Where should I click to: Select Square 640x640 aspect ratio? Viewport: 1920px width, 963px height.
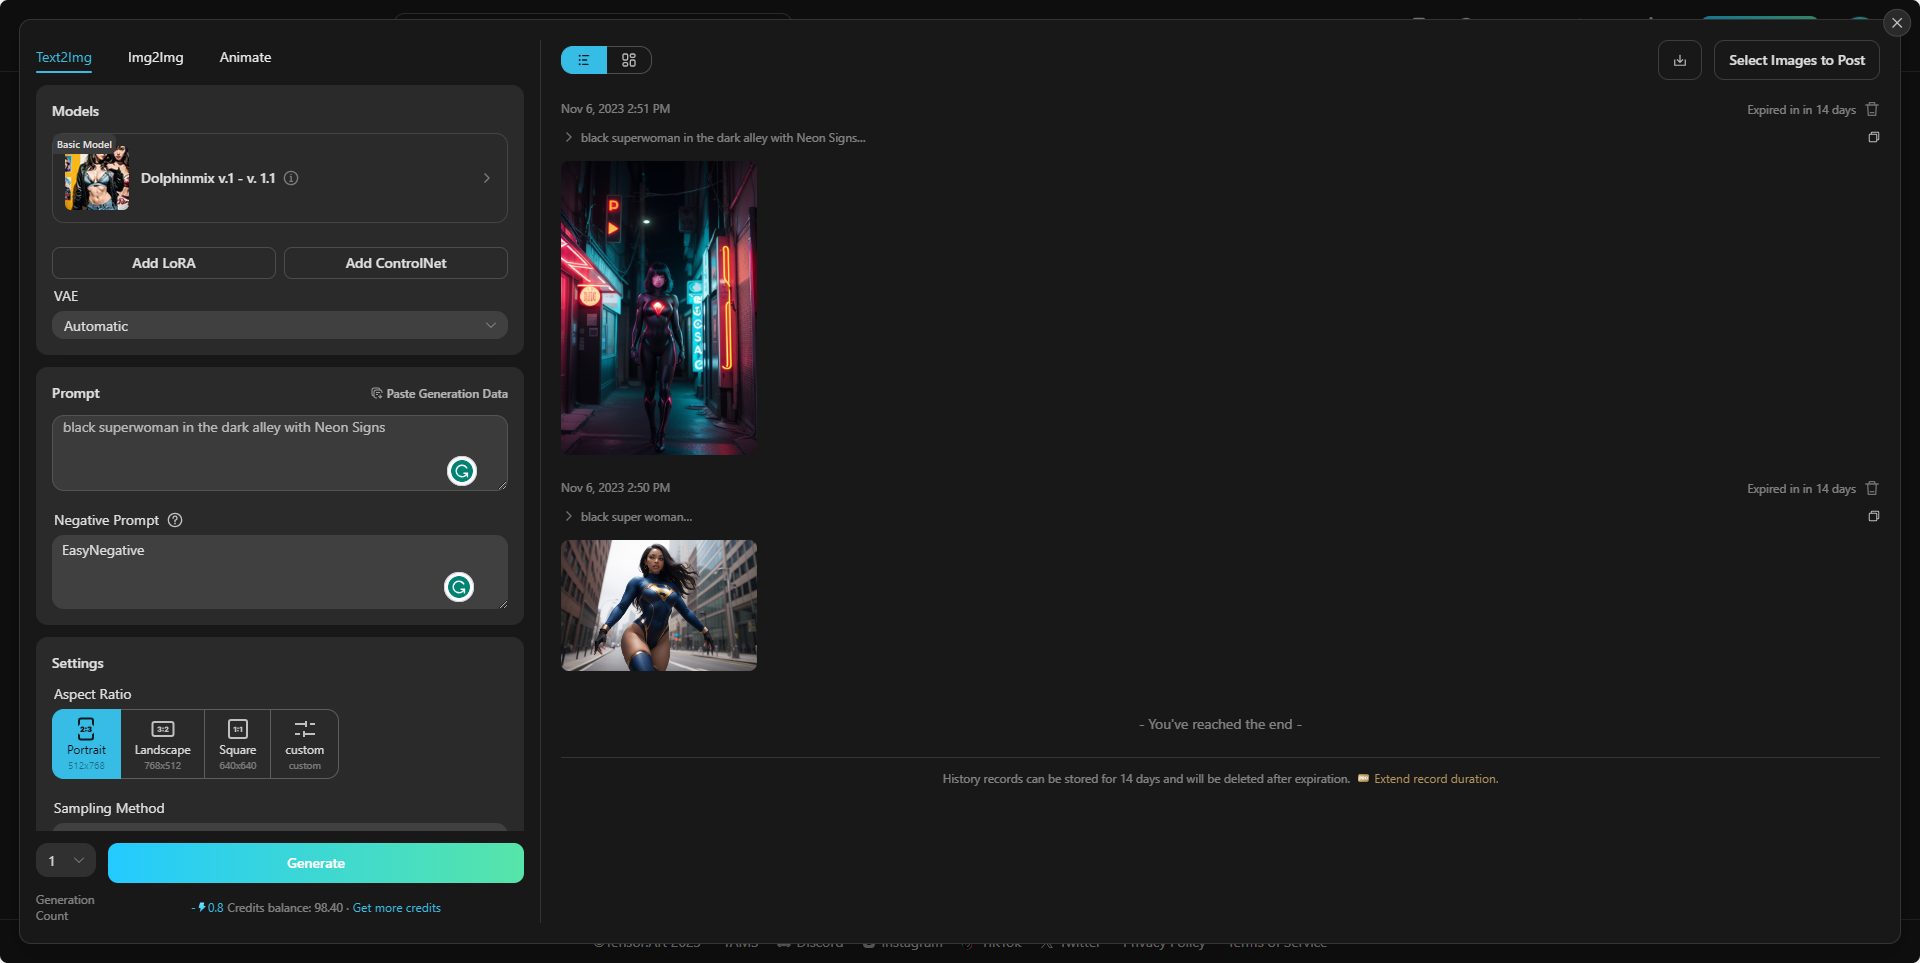tap(238, 744)
